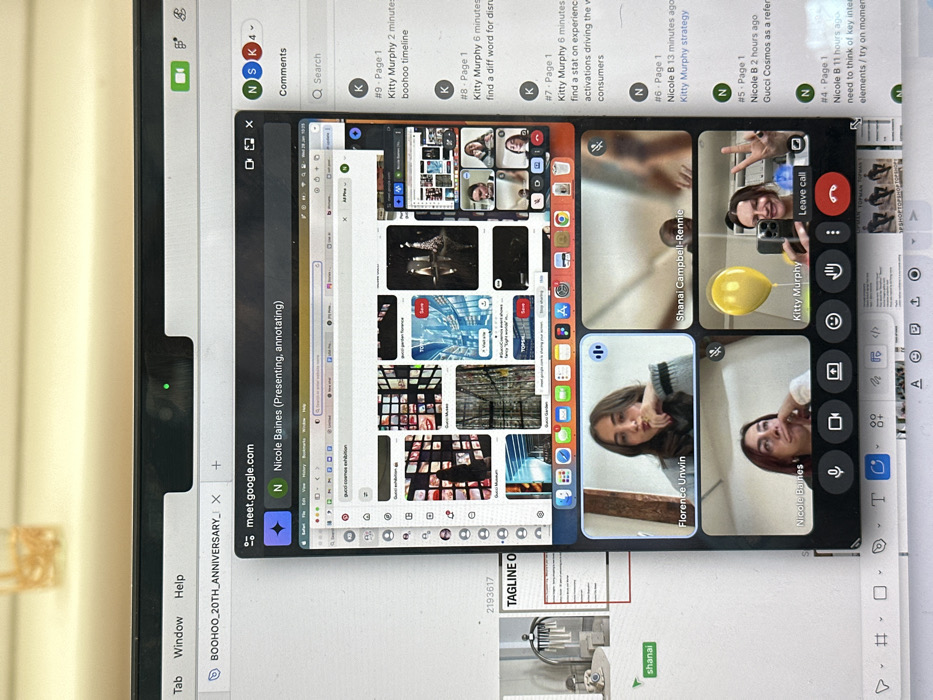The height and width of the screenshot is (700, 933).
Task: Toggle the microphone in Meet controls
Action: [x=835, y=472]
